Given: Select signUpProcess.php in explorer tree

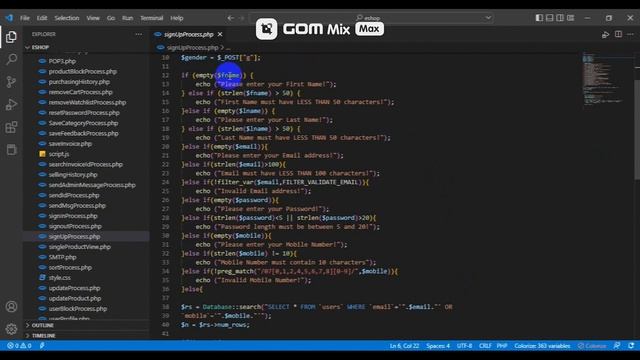Looking at the screenshot, I should [x=74, y=236].
